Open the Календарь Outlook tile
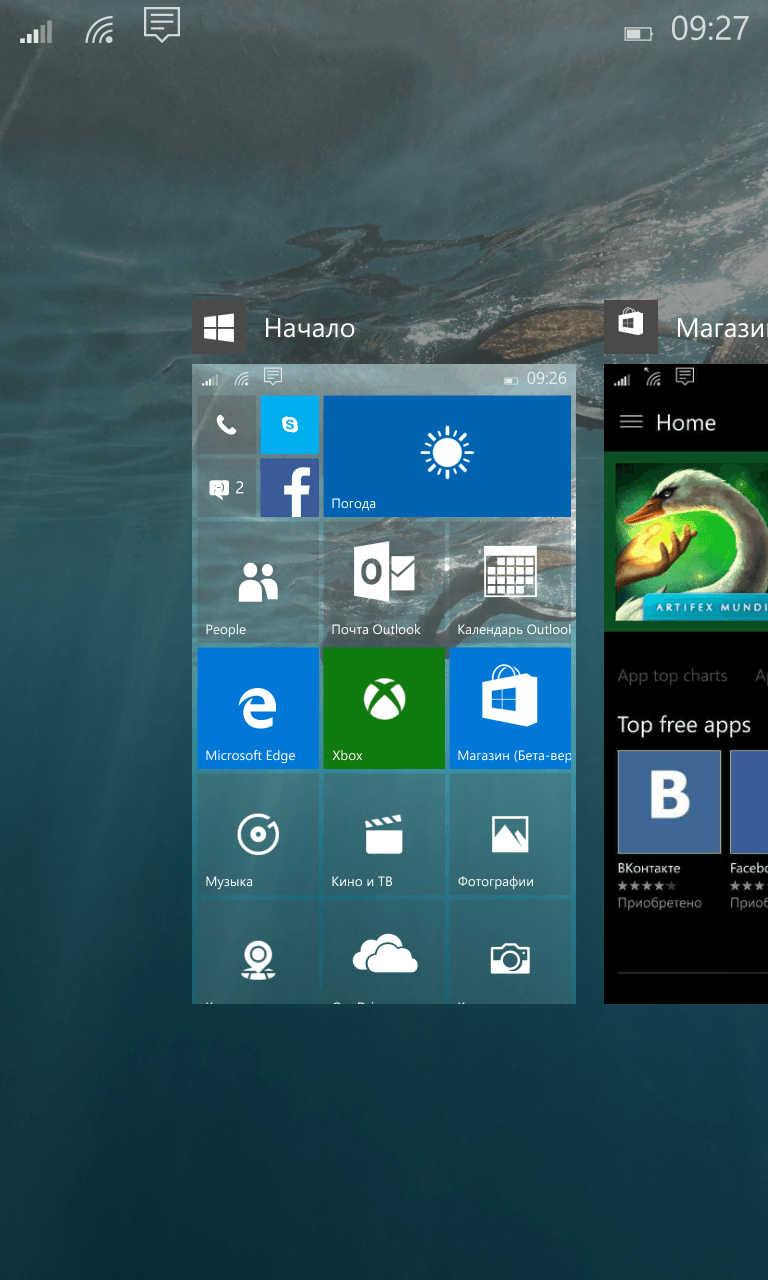768x1280 pixels. coord(510,582)
